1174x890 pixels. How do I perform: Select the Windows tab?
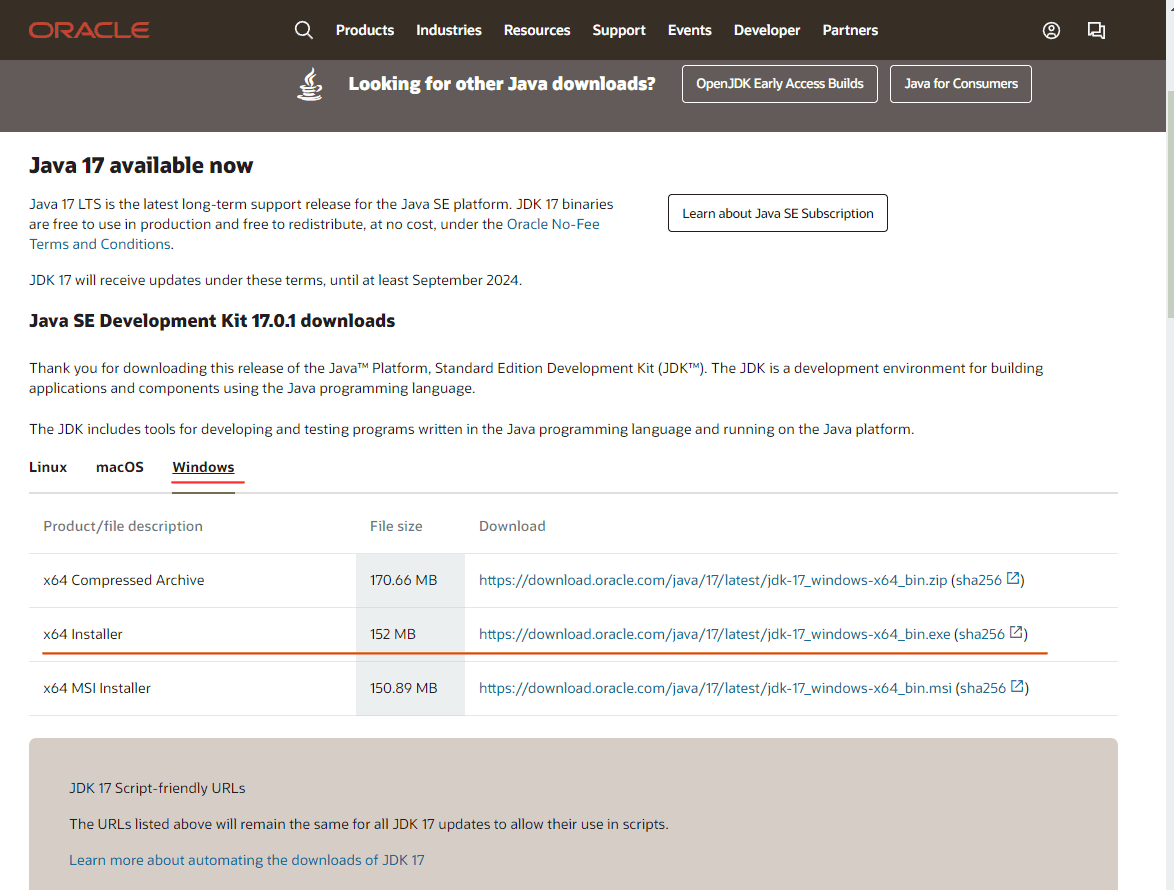coord(203,467)
